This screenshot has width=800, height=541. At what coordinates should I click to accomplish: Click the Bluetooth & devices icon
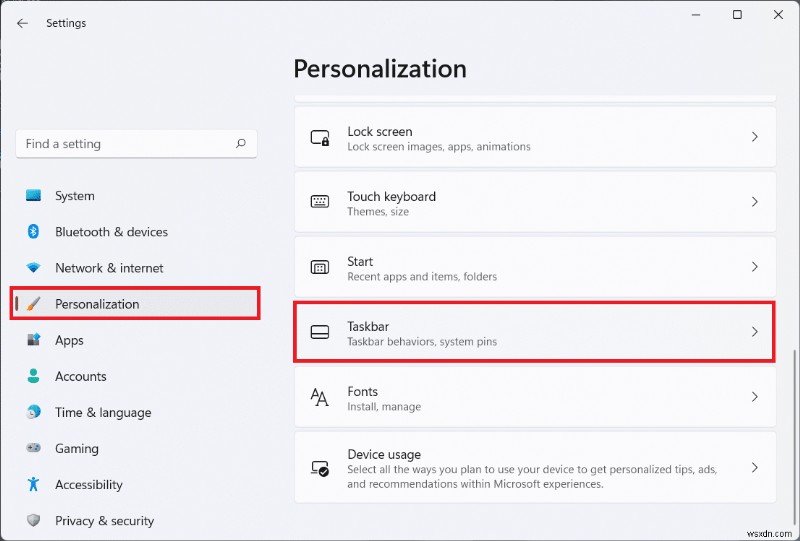tap(33, 232)
